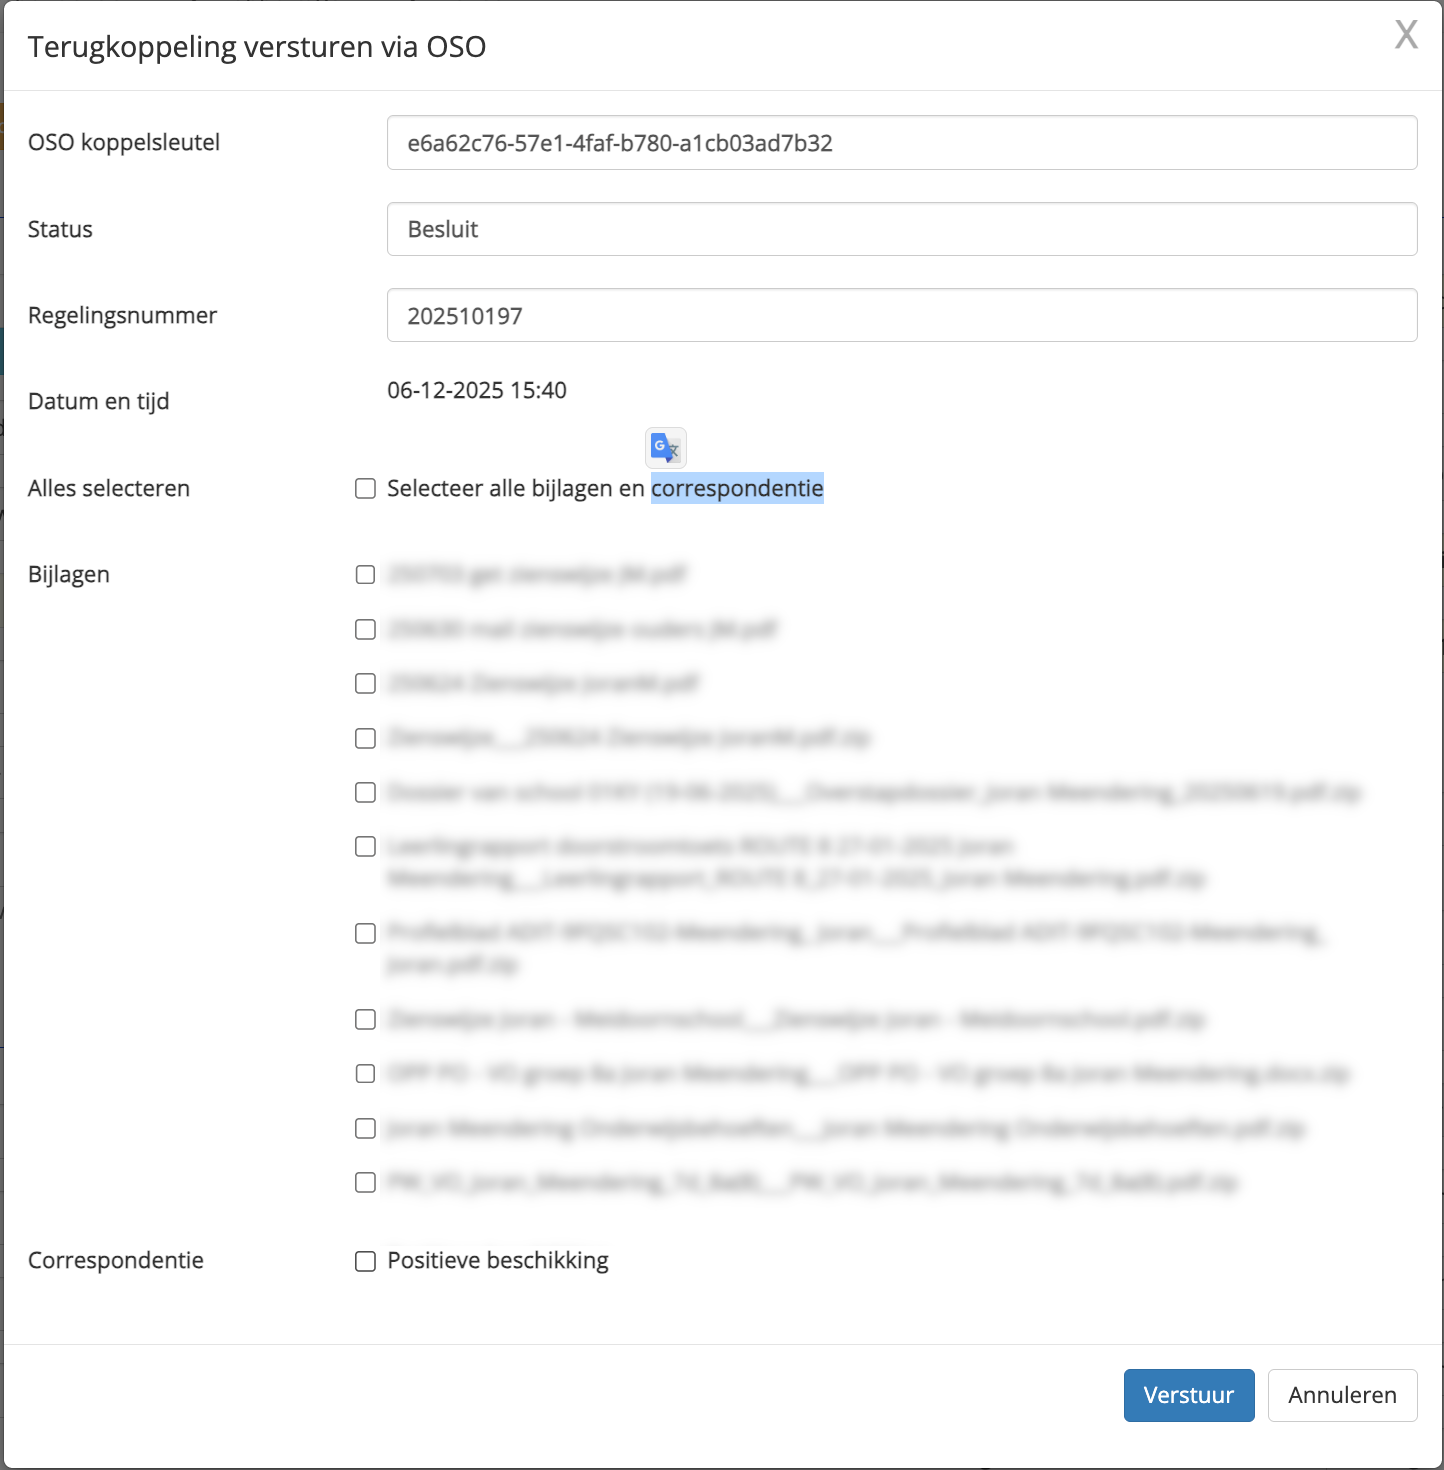Focus the OSO koppelsleutel input field
1444x1470 pixels.
[901, 143]
